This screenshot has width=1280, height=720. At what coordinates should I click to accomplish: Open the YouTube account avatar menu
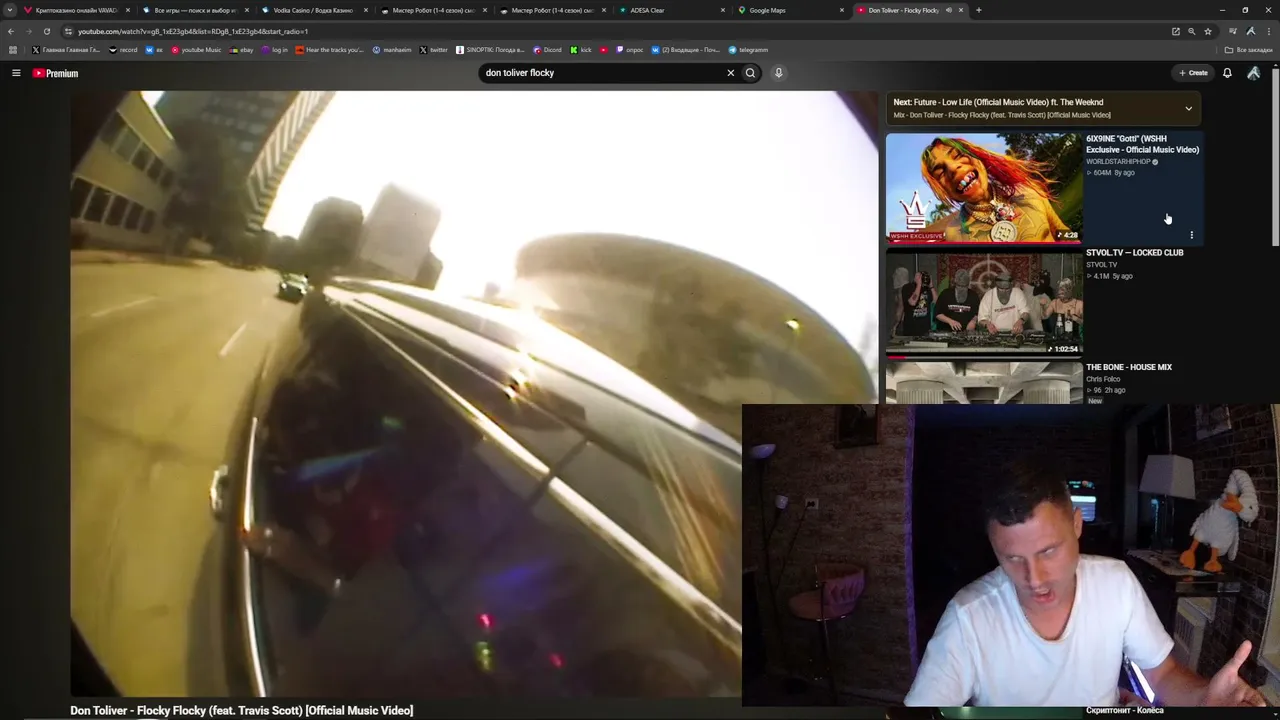(x=1253, y=73)
